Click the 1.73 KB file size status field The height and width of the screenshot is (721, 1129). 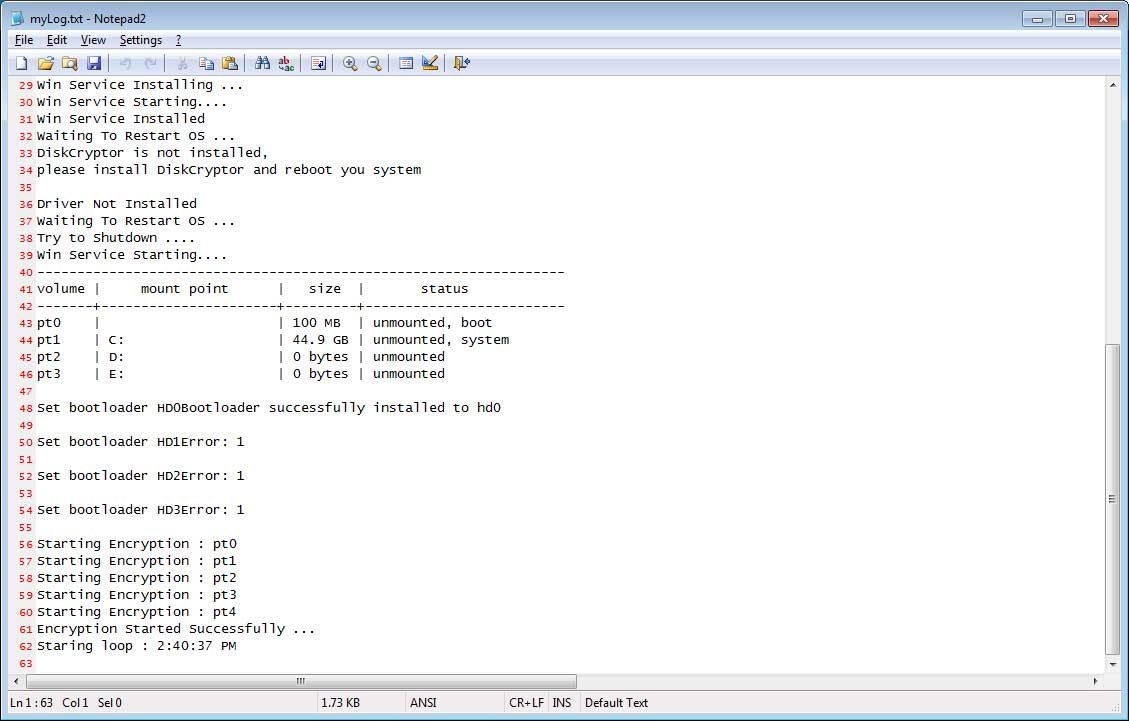(x=341, y=703)
